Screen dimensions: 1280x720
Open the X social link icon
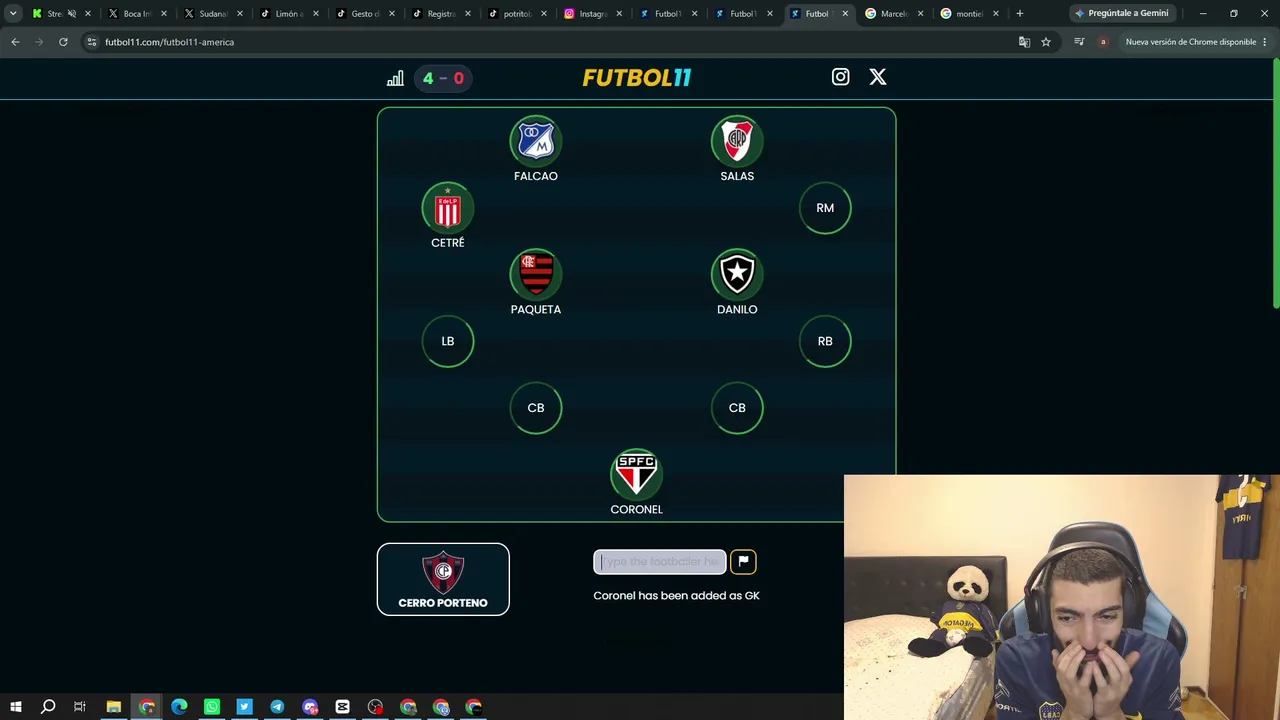[x=877, y=77]
